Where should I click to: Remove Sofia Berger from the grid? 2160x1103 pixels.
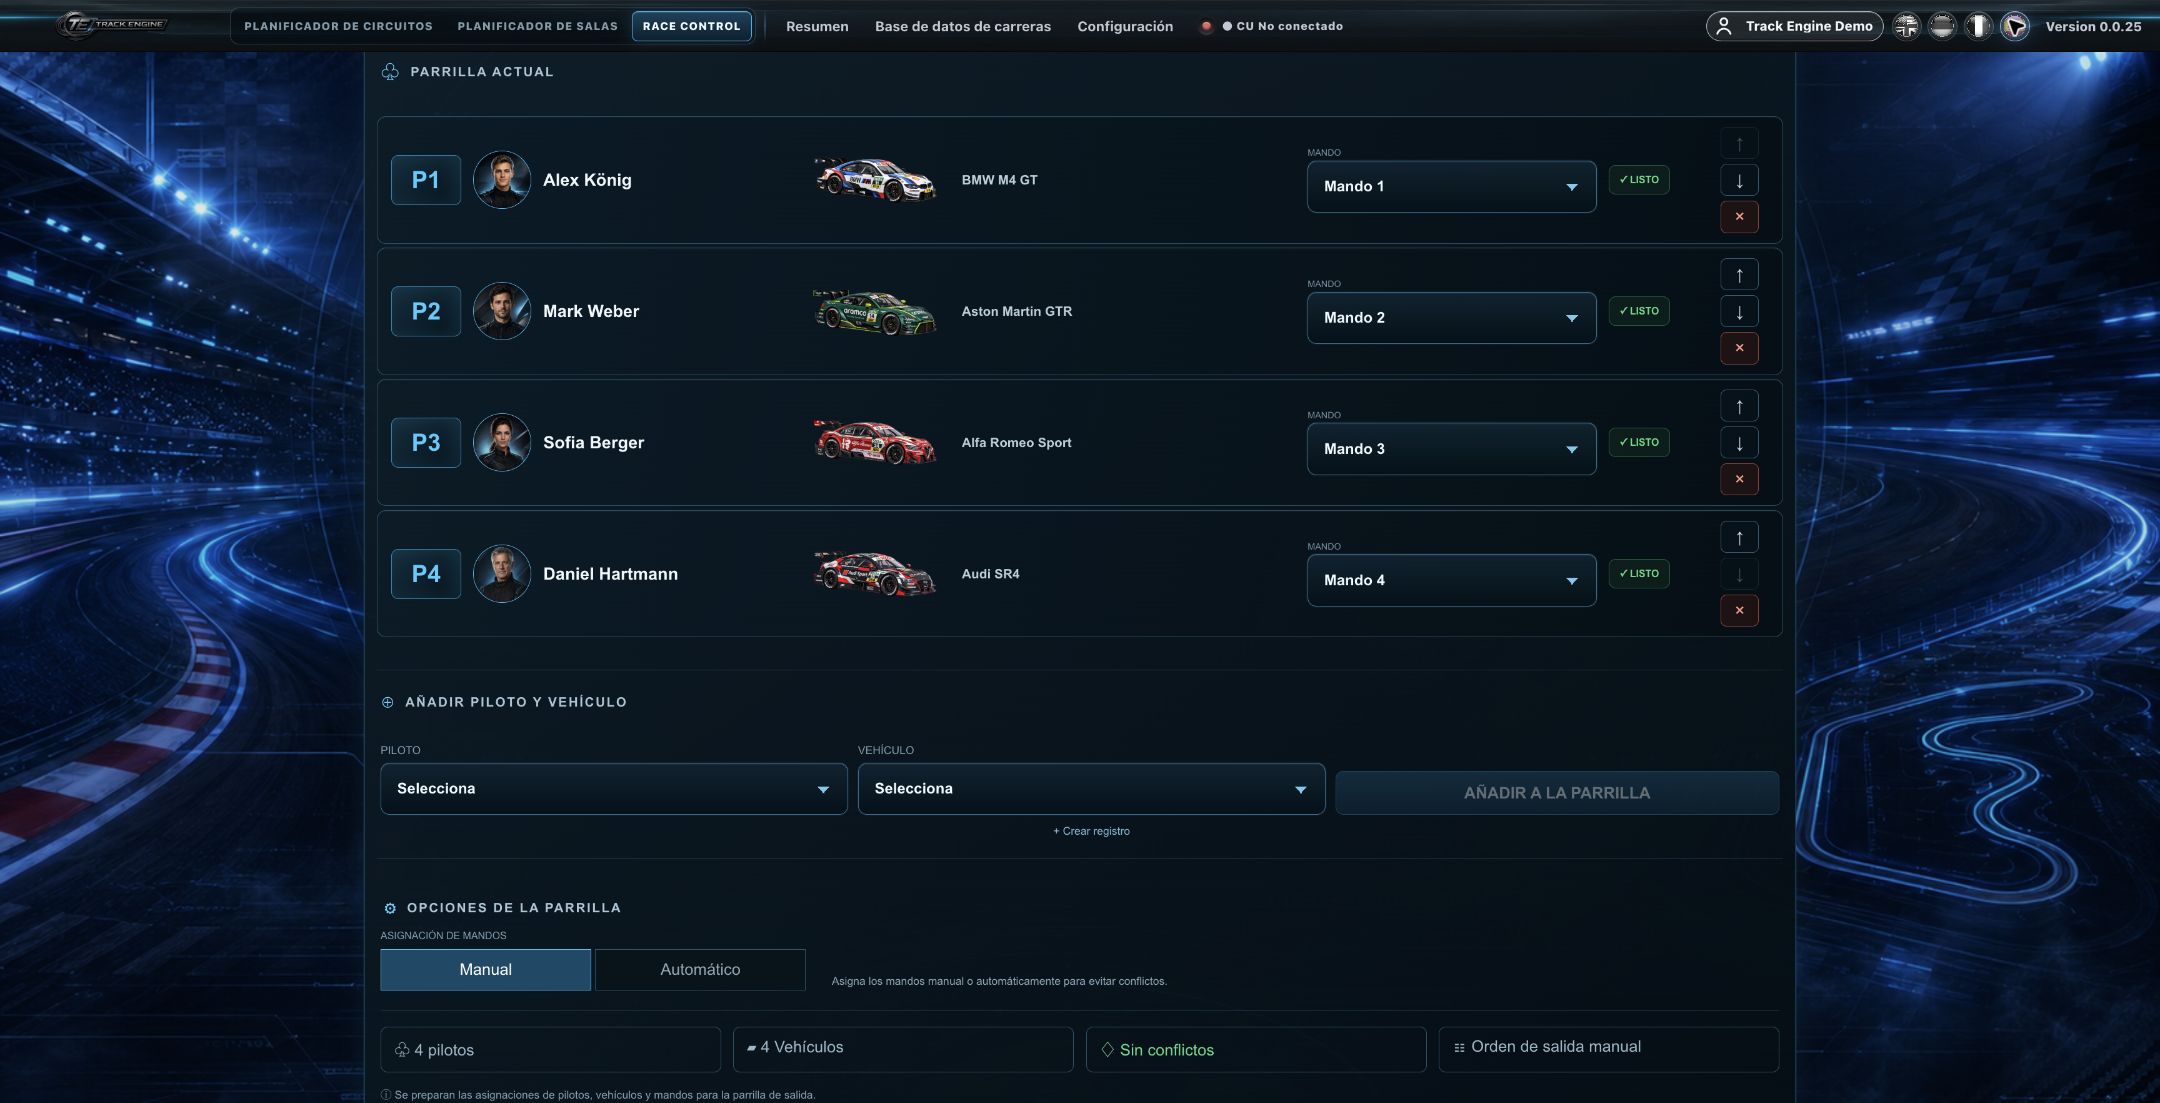point(1739,479)
